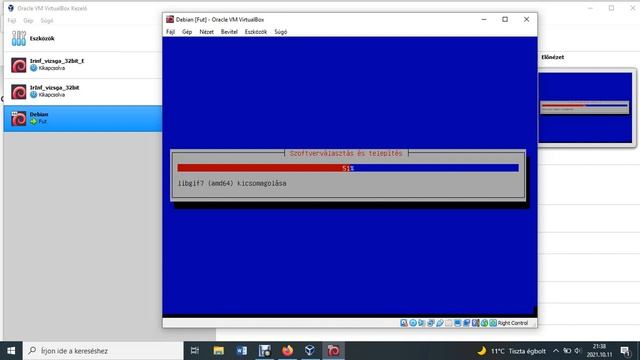Open Súgó menu in VirtualBox Manager window
The width and height of the screenshot is (640, 360).
pyautogui.click(x=47, y=20)
